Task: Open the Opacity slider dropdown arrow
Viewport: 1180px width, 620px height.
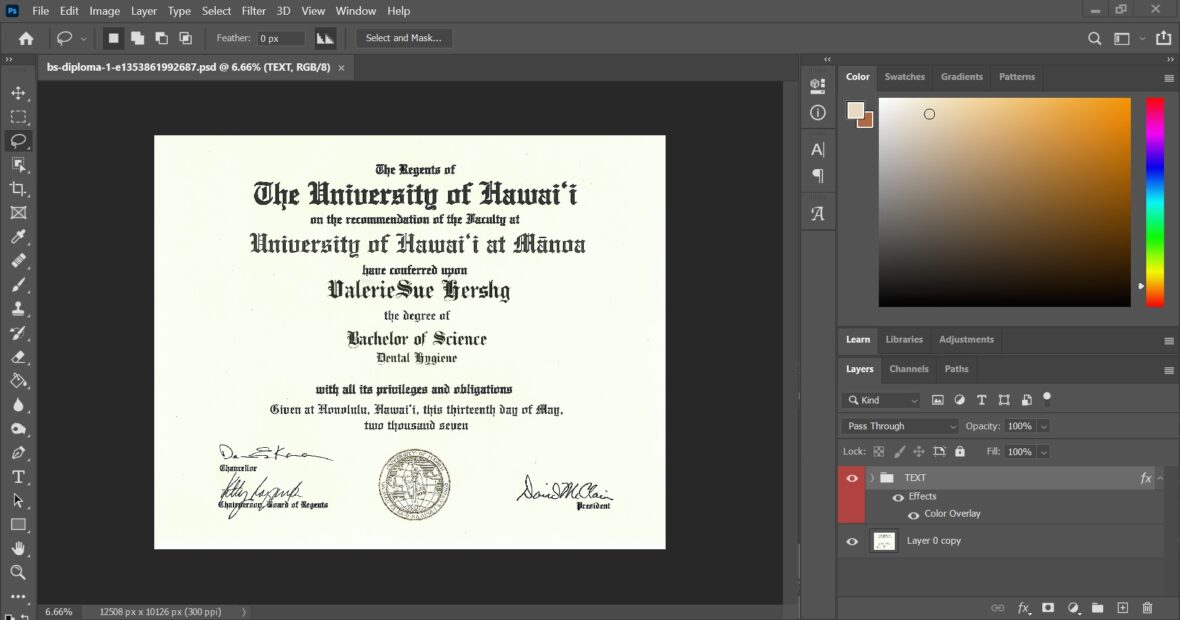Action: (1044, 427)
